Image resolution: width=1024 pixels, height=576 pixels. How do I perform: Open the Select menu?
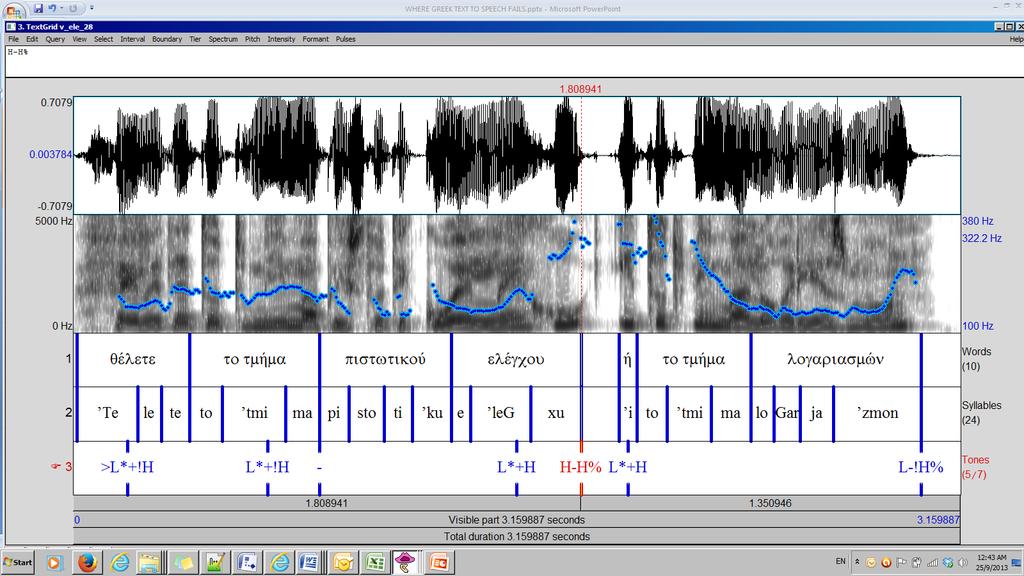[103, 39]
